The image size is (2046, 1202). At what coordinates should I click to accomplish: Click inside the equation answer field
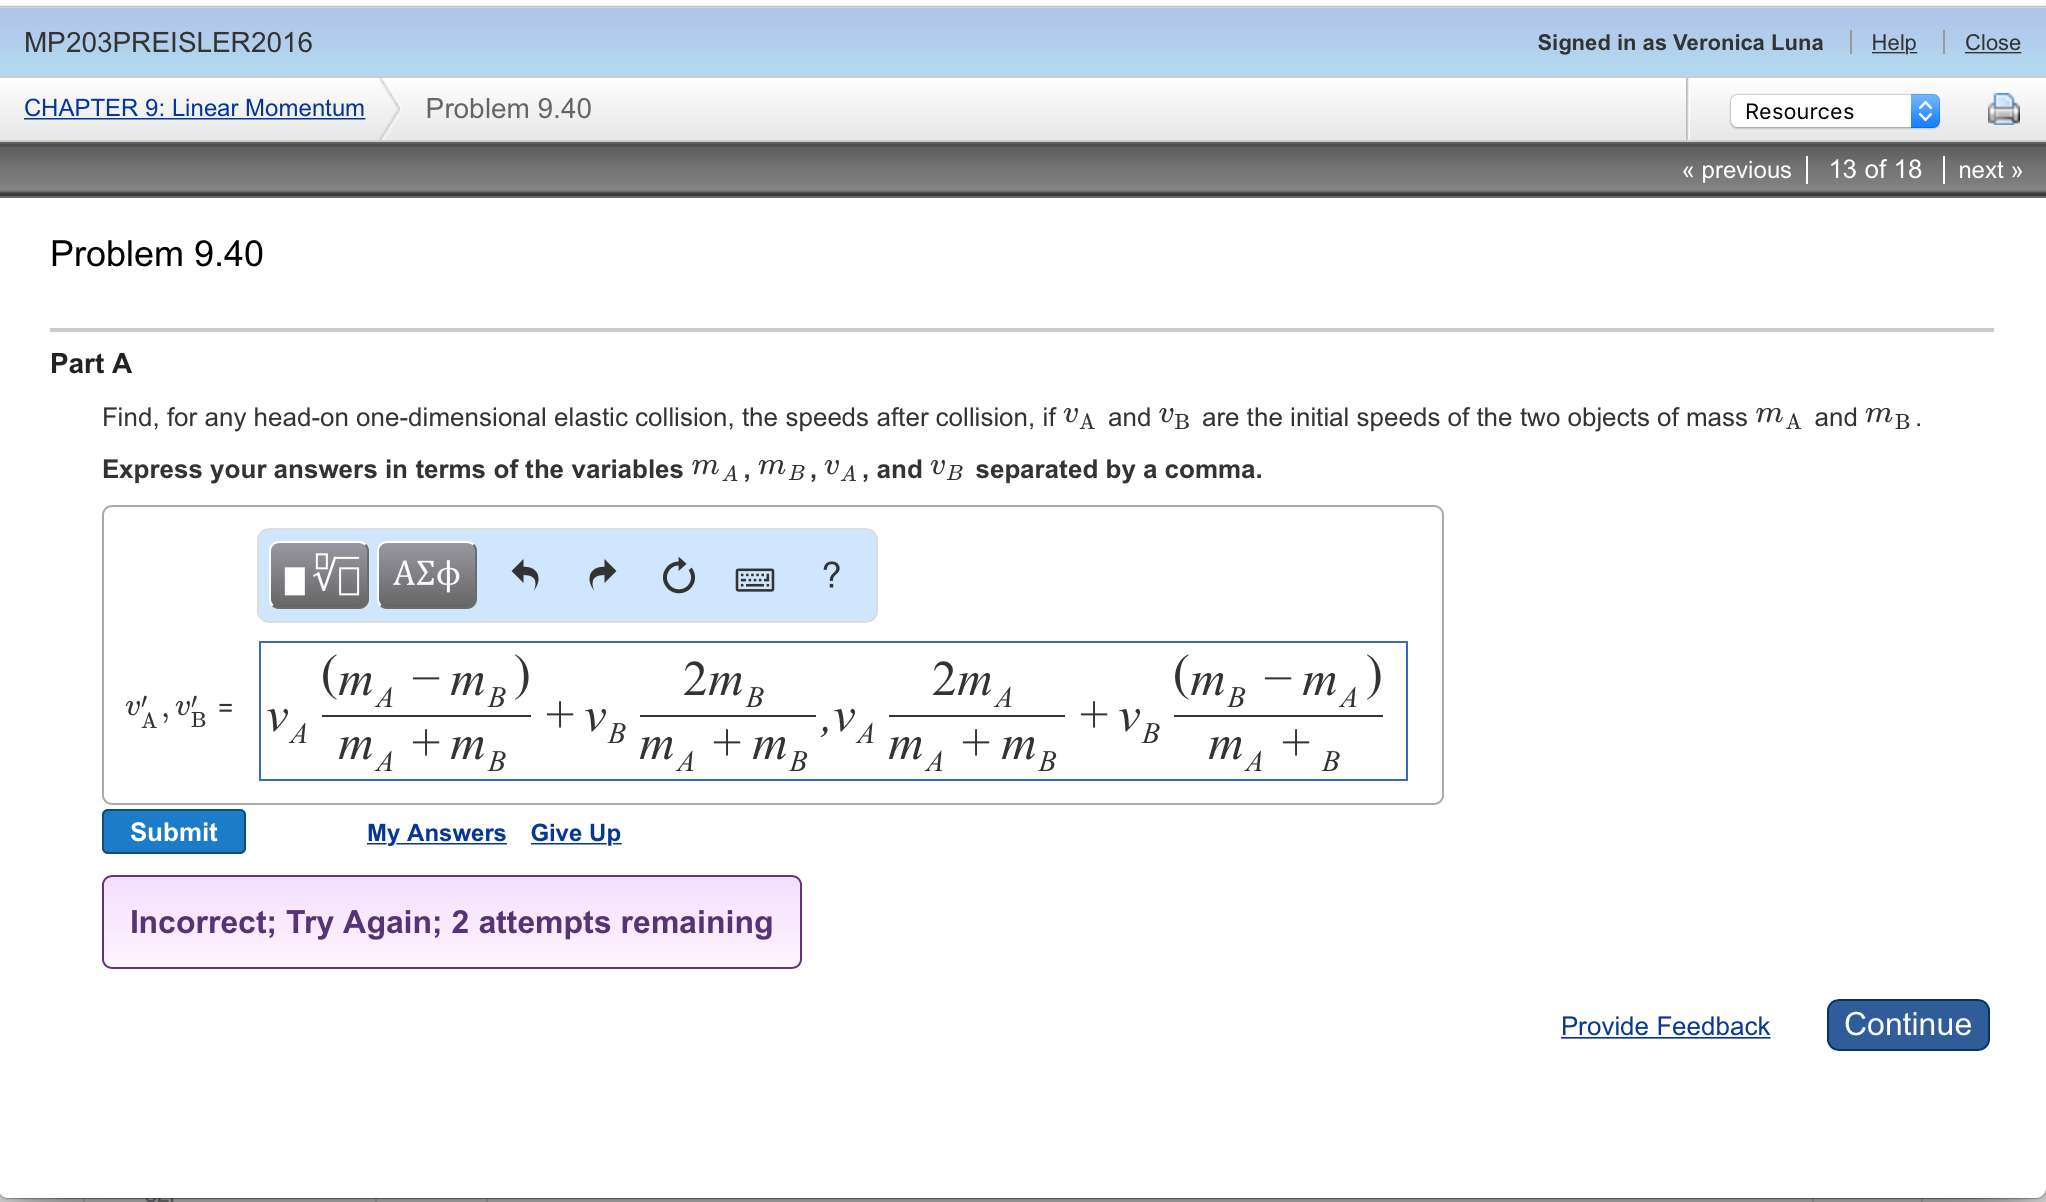pos(832,711)
